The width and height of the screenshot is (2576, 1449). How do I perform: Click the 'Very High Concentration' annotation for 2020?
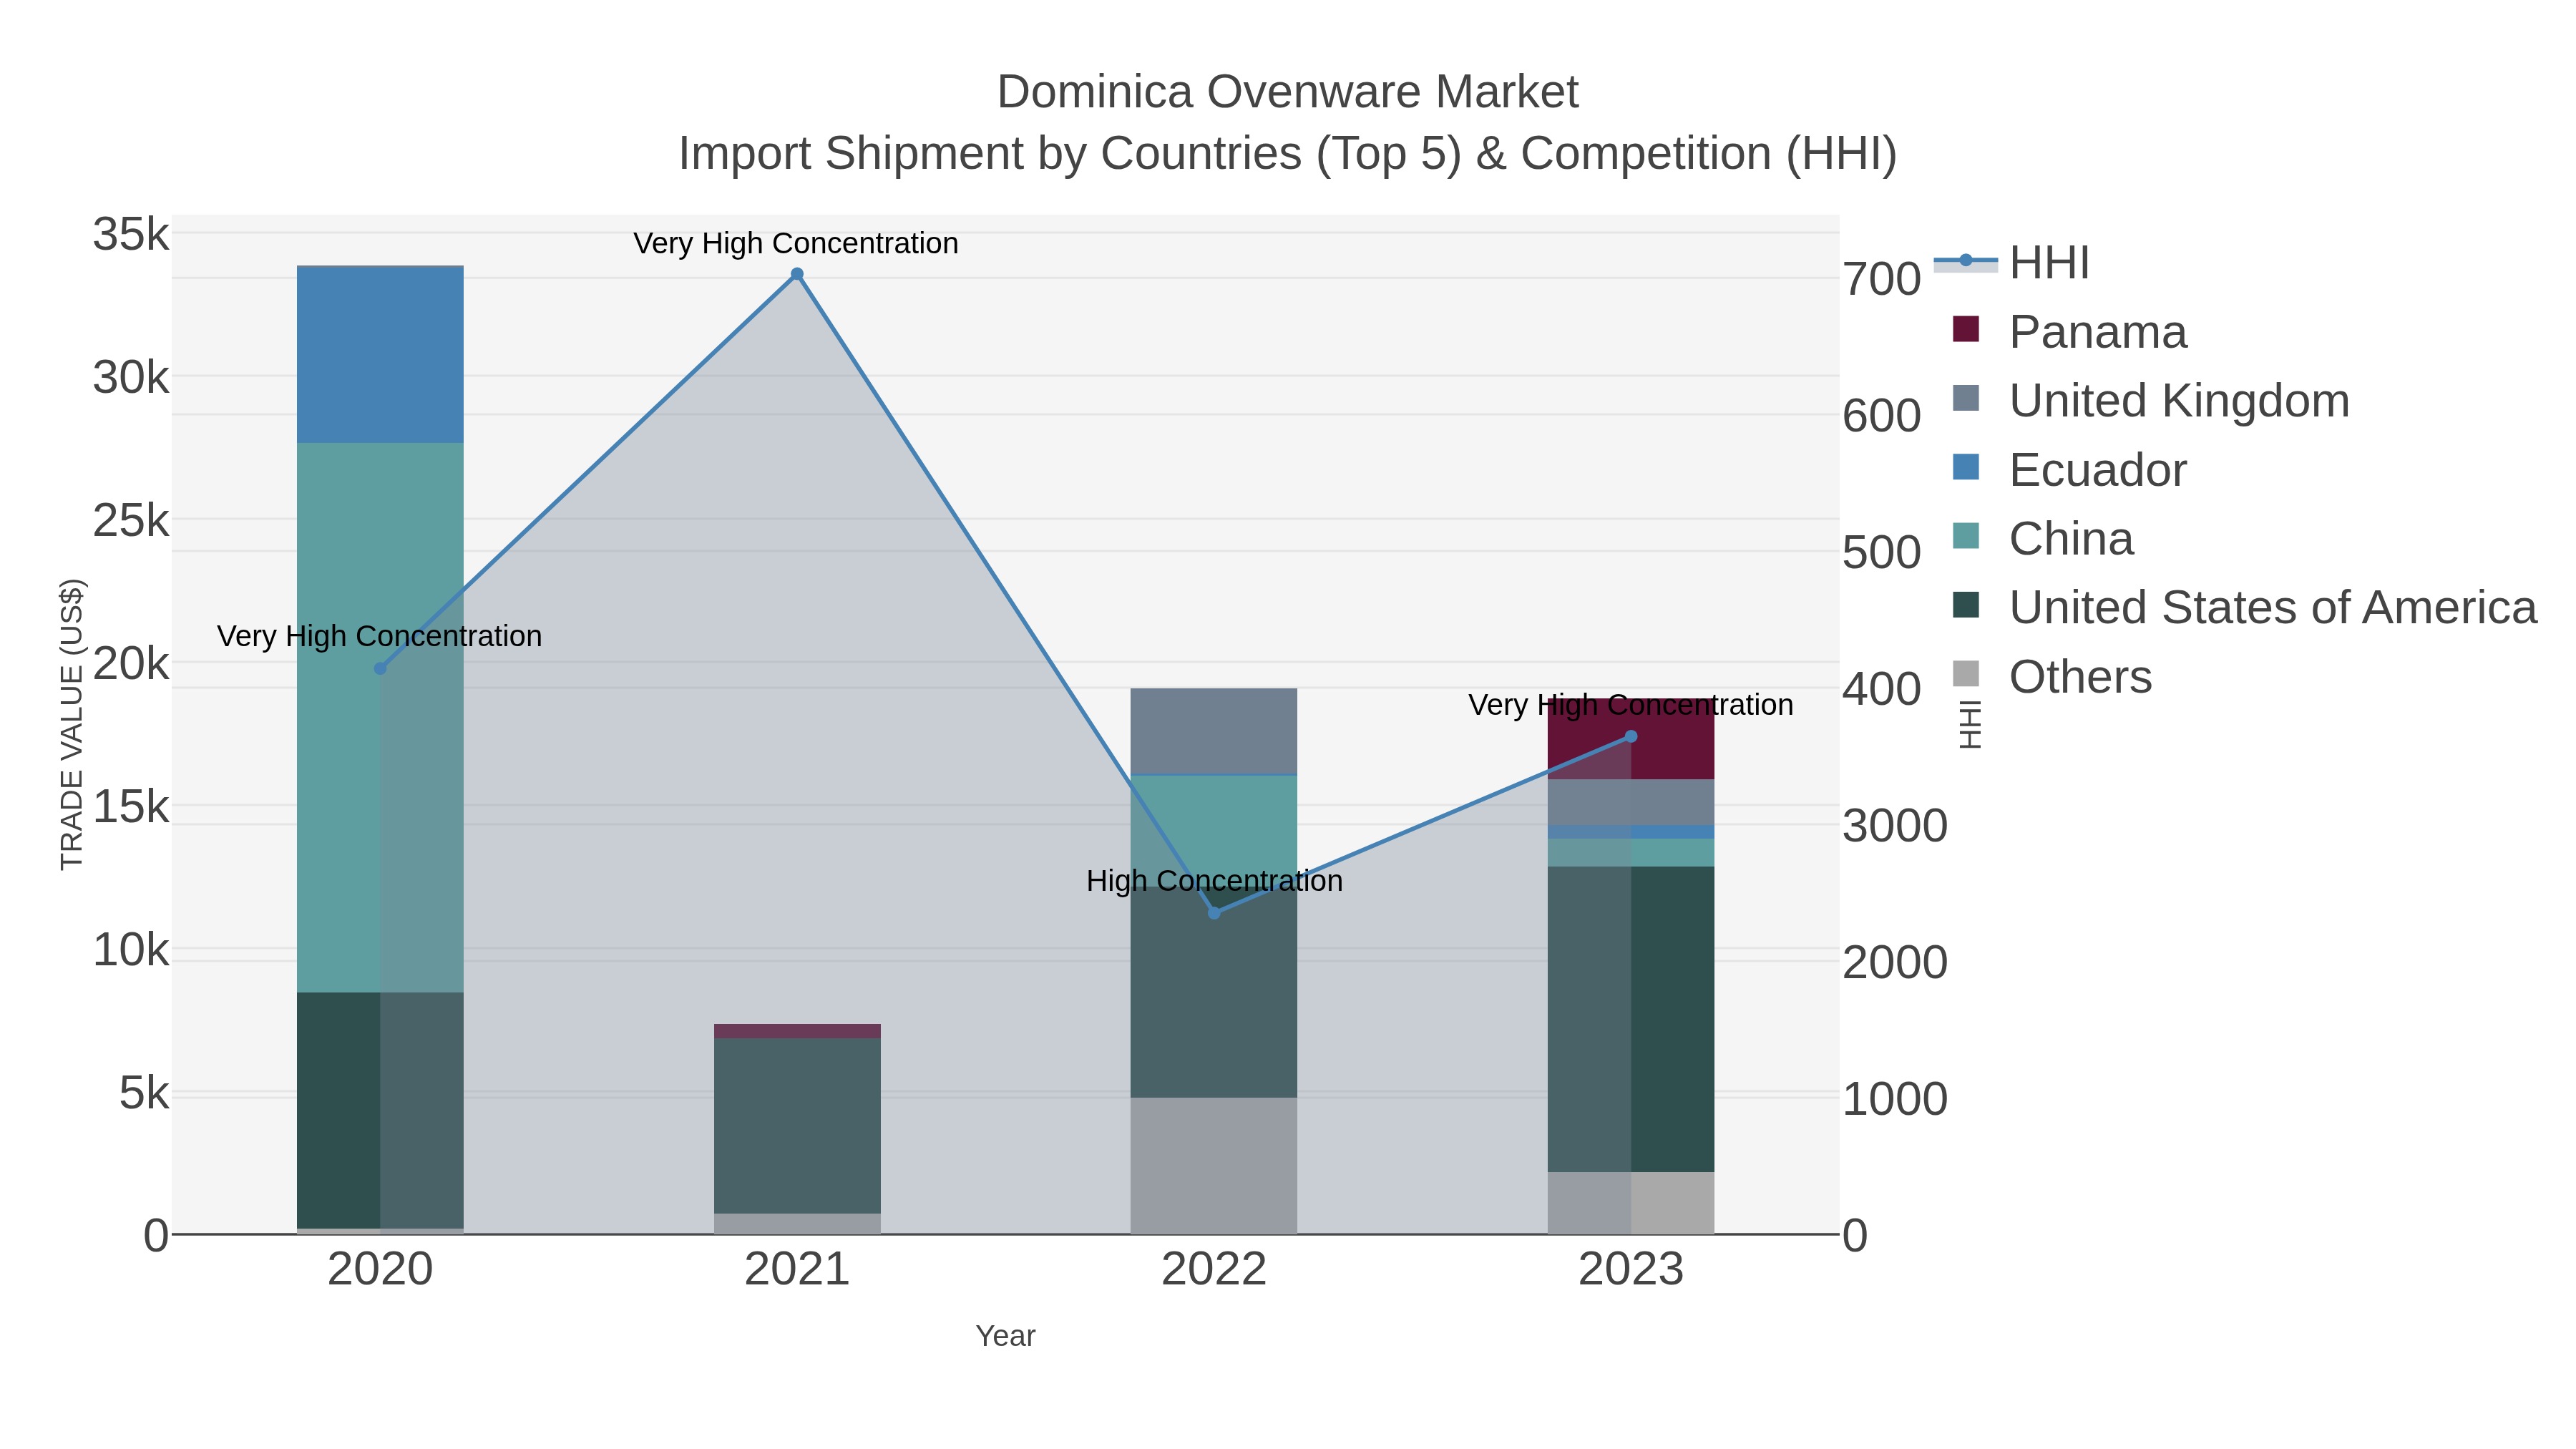379,636
